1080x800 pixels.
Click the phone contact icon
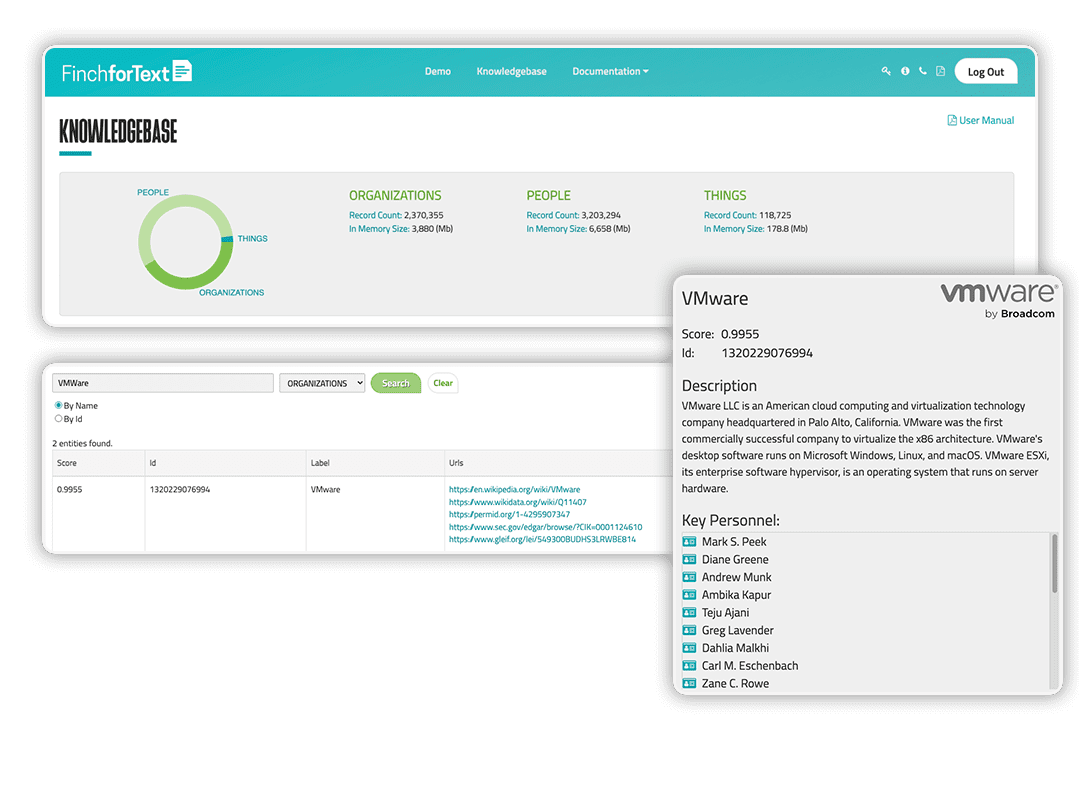click(x=922, y=71)
